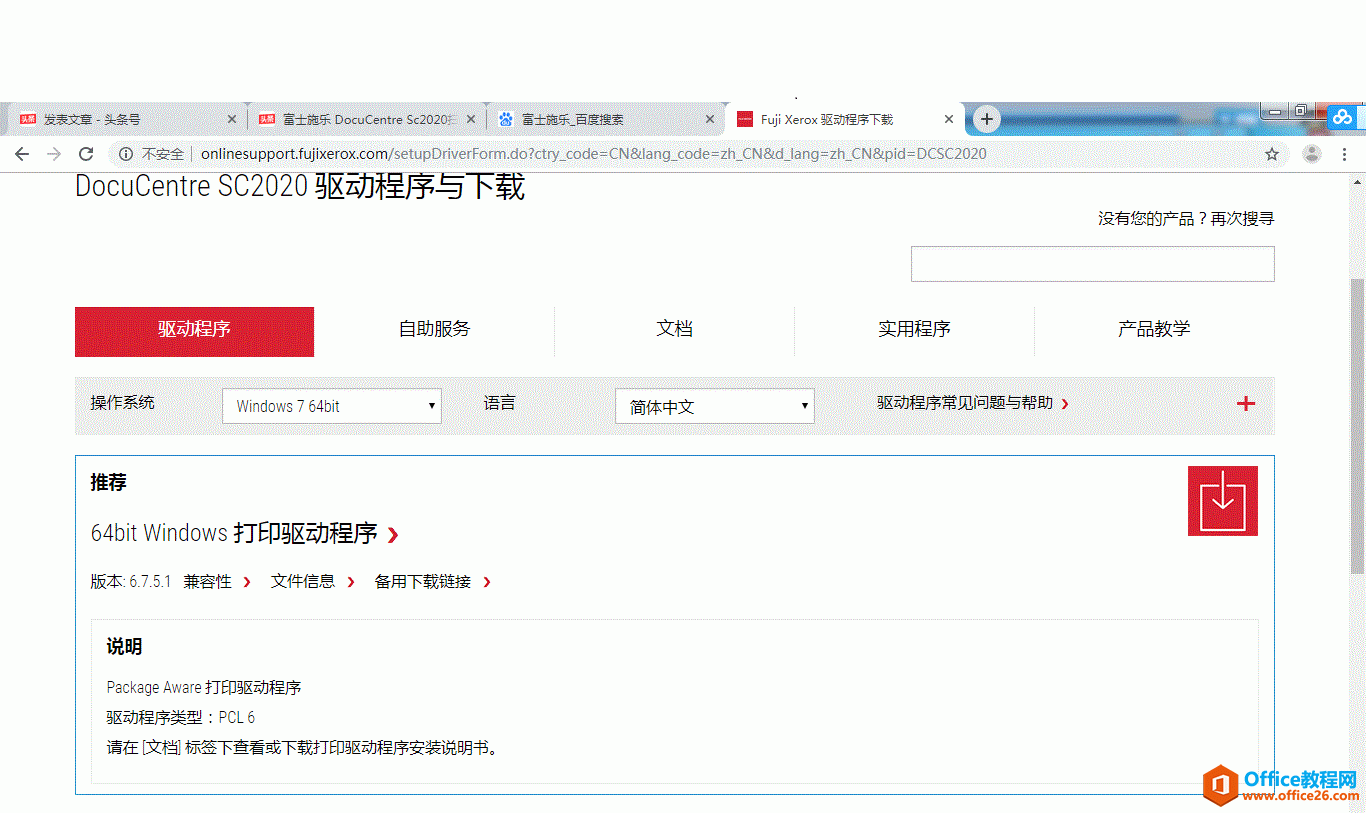The image size is (1366, 813).
Task: Reload the page with refresh icon
Action: pos(86,154)
